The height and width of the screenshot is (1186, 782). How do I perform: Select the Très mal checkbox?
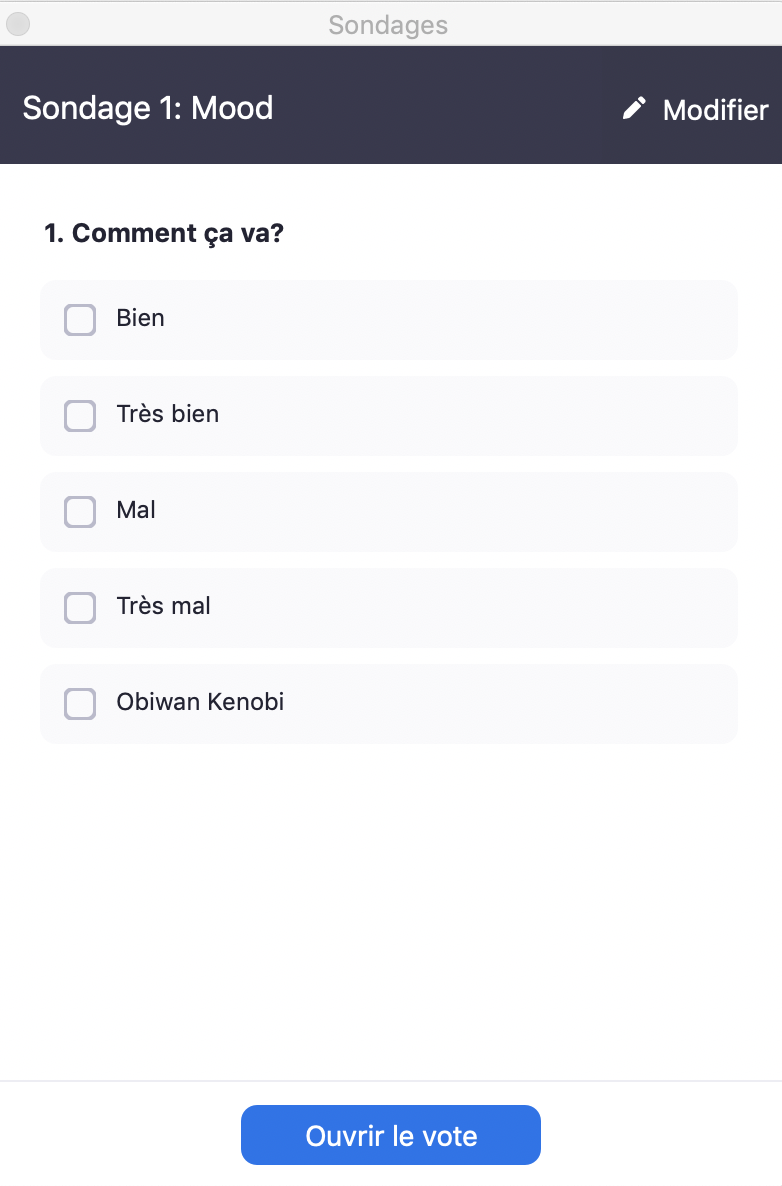[x=80, y=608]
